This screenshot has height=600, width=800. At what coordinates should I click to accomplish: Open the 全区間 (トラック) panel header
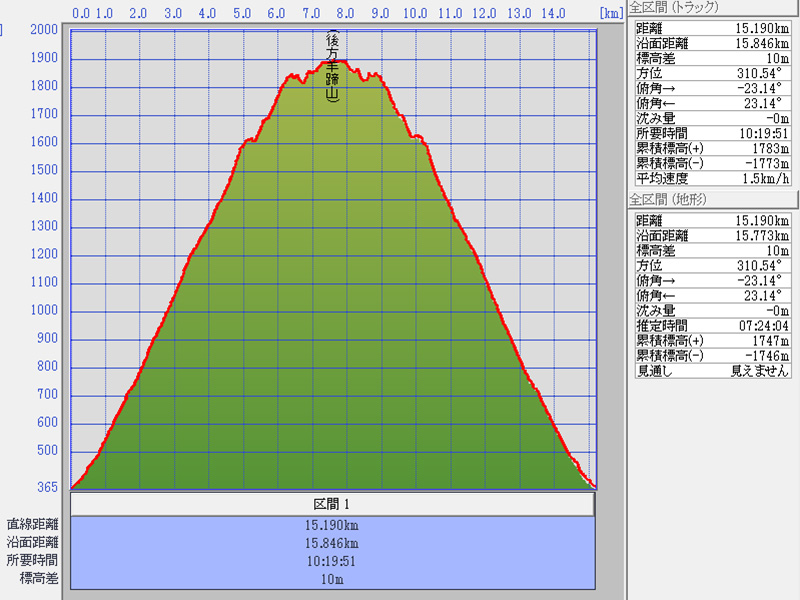pyautogui.click(x=680, y=8)
